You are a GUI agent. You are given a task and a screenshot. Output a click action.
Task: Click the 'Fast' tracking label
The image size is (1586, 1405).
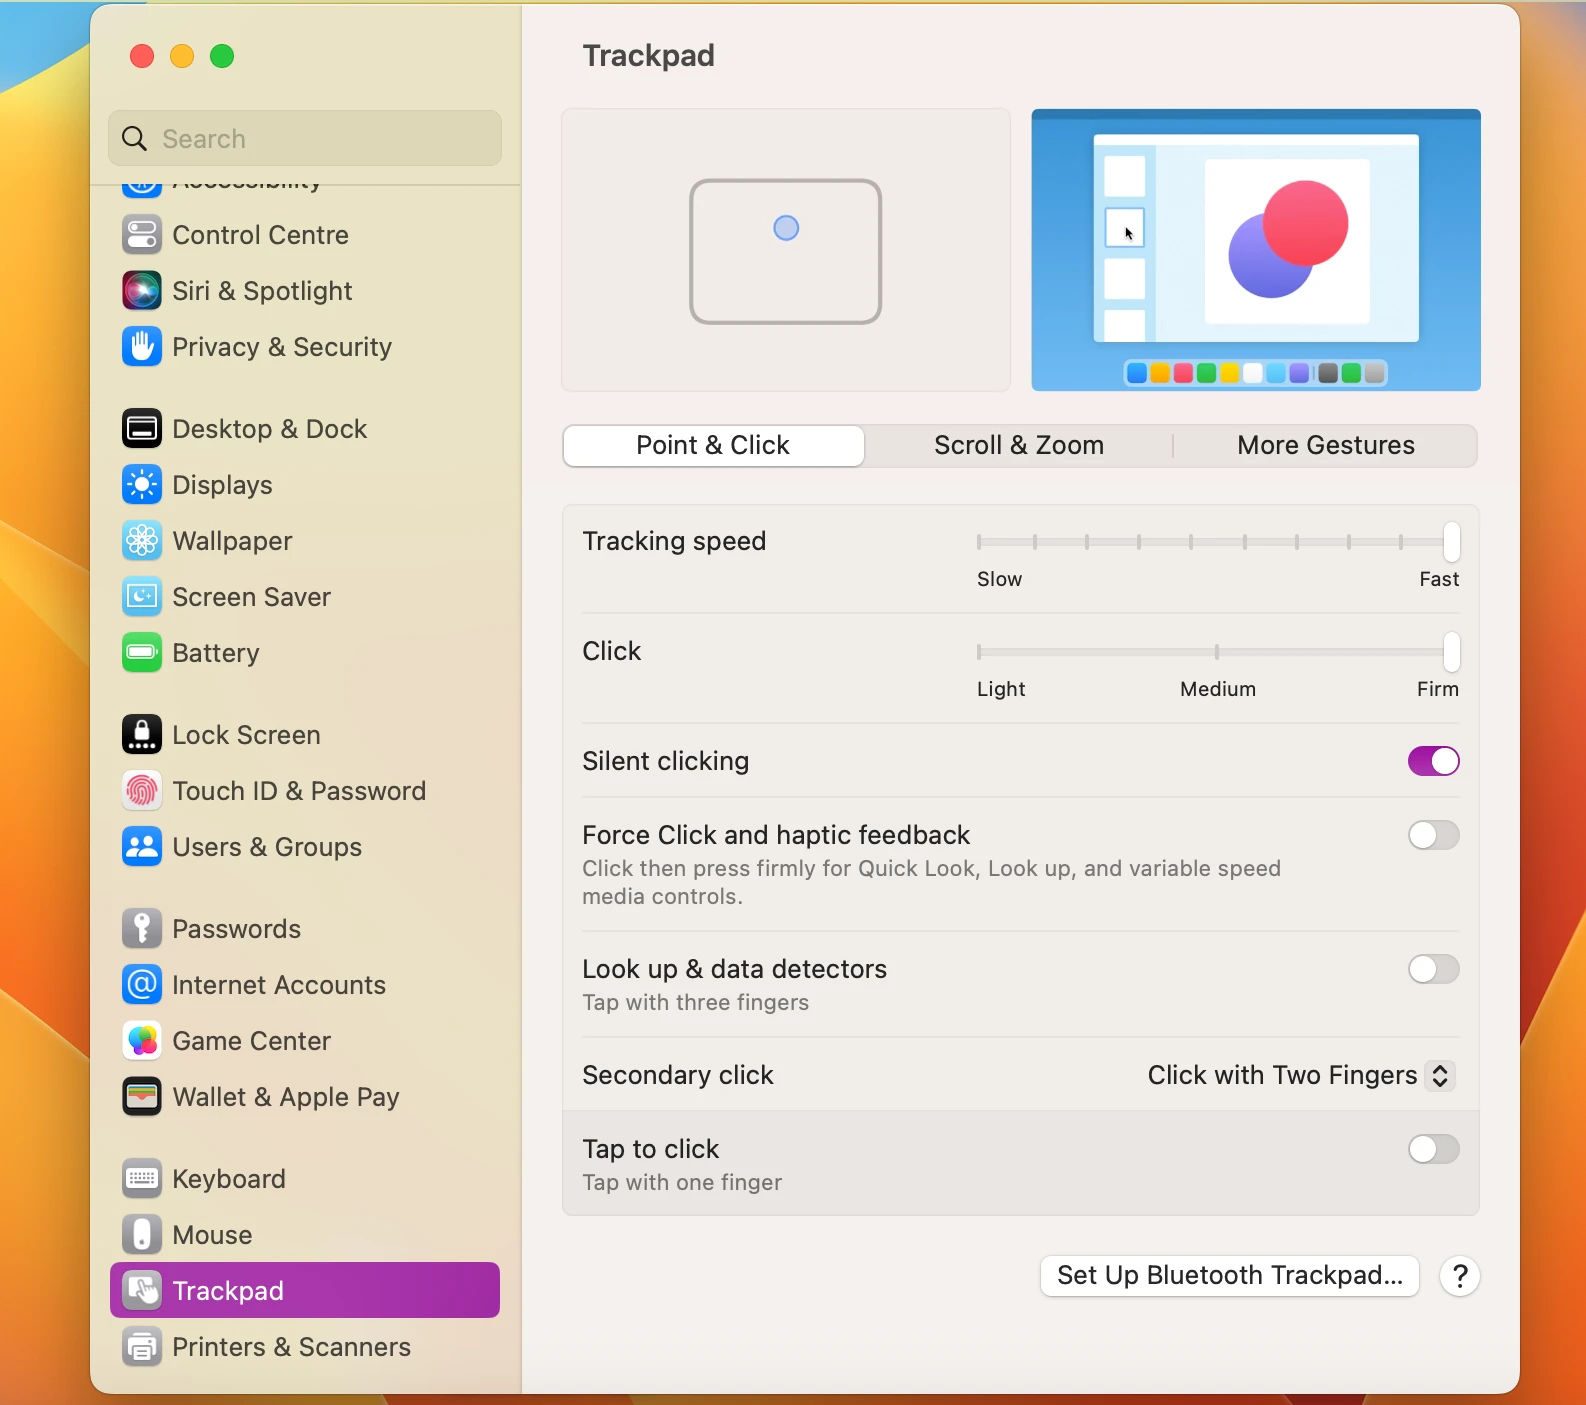[x=1439, y=579]
